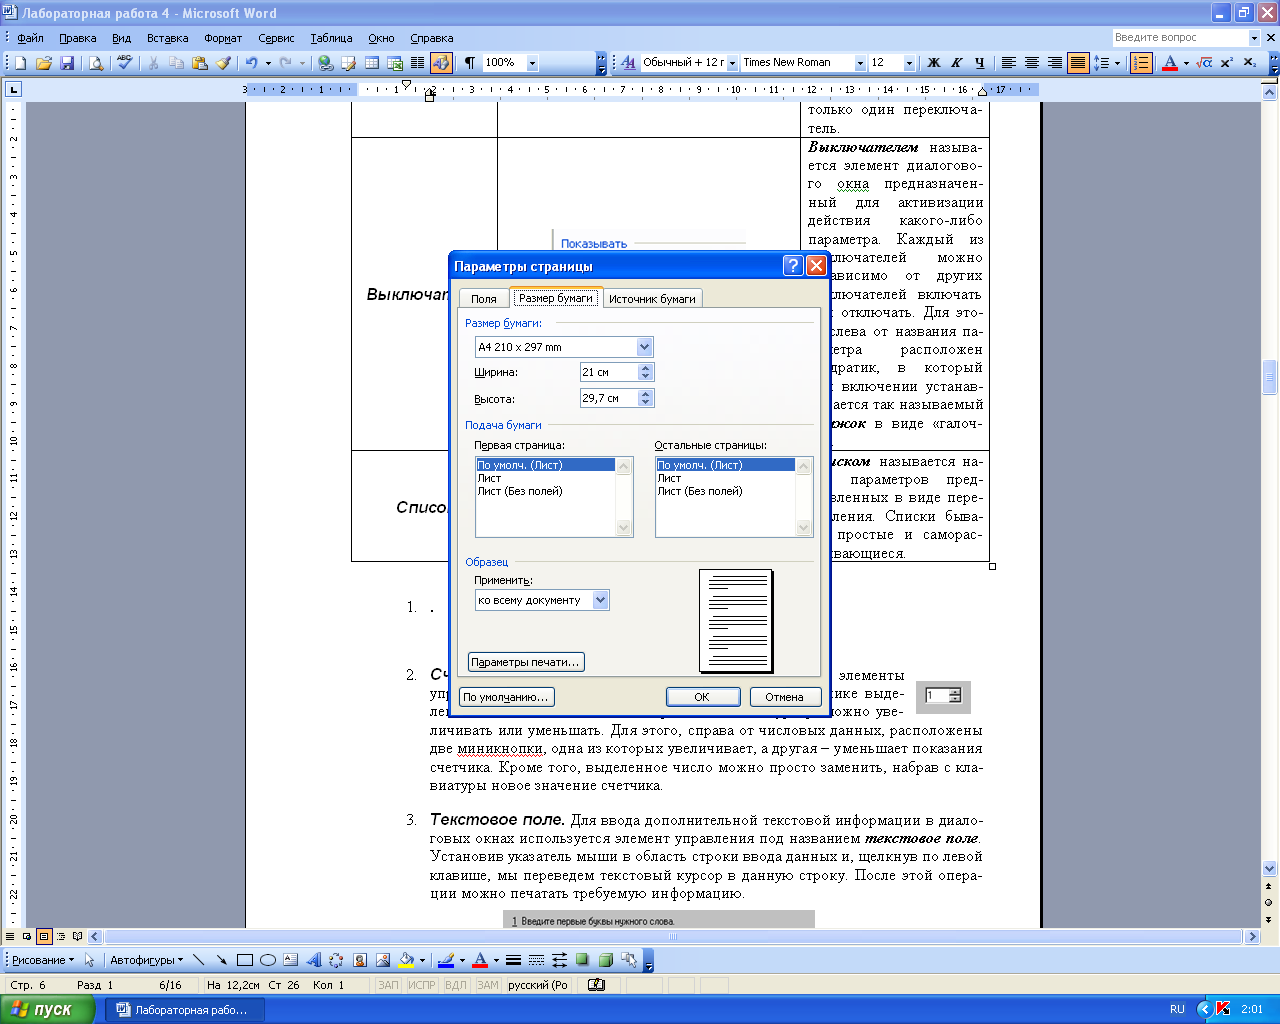This screenshot has width=1280, height=1024.
Task: Open the style dropdown 'Обычный + 12'
Action: [733, 63]
